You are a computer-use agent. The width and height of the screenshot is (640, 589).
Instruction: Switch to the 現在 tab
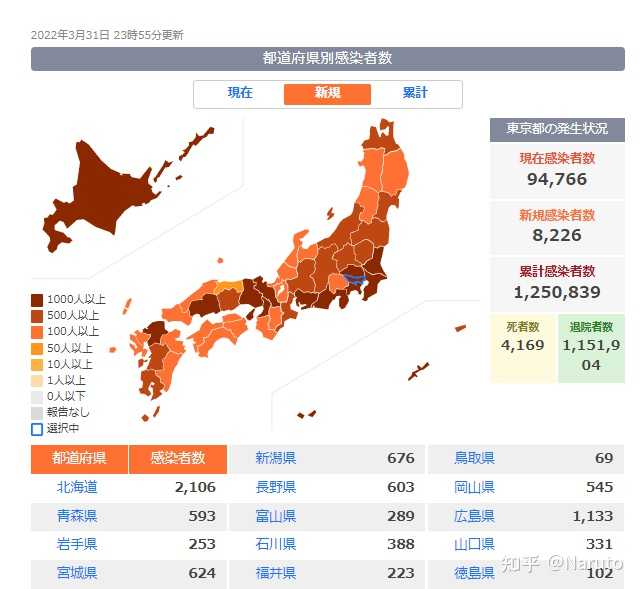coord(240,93)
